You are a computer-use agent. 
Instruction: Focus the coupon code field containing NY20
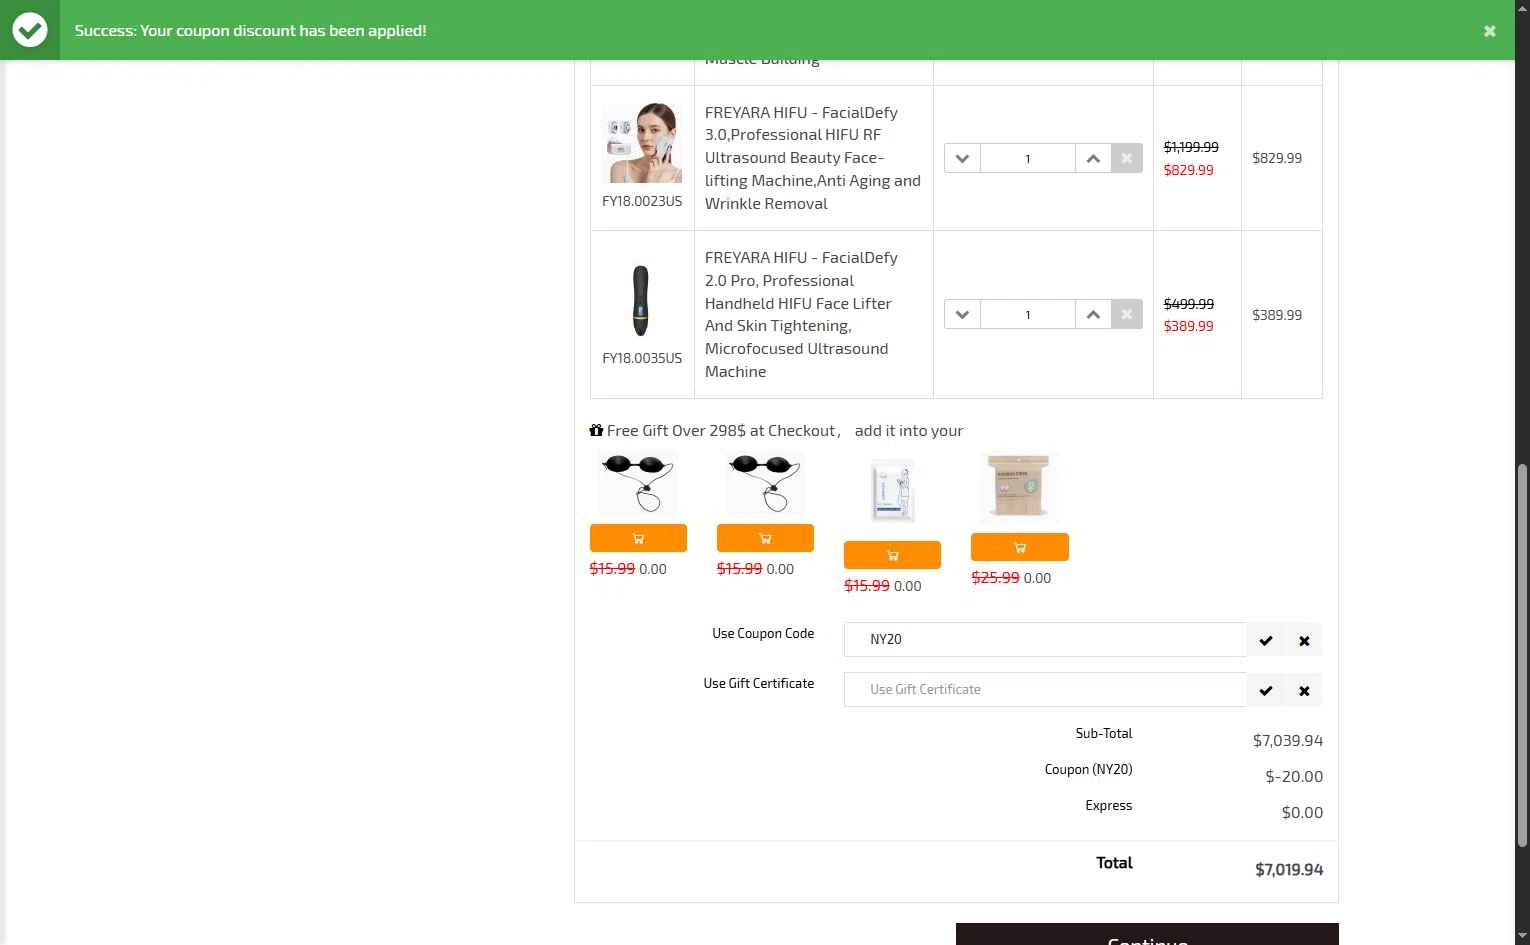pyautogui.click(x=1045, y=640)
